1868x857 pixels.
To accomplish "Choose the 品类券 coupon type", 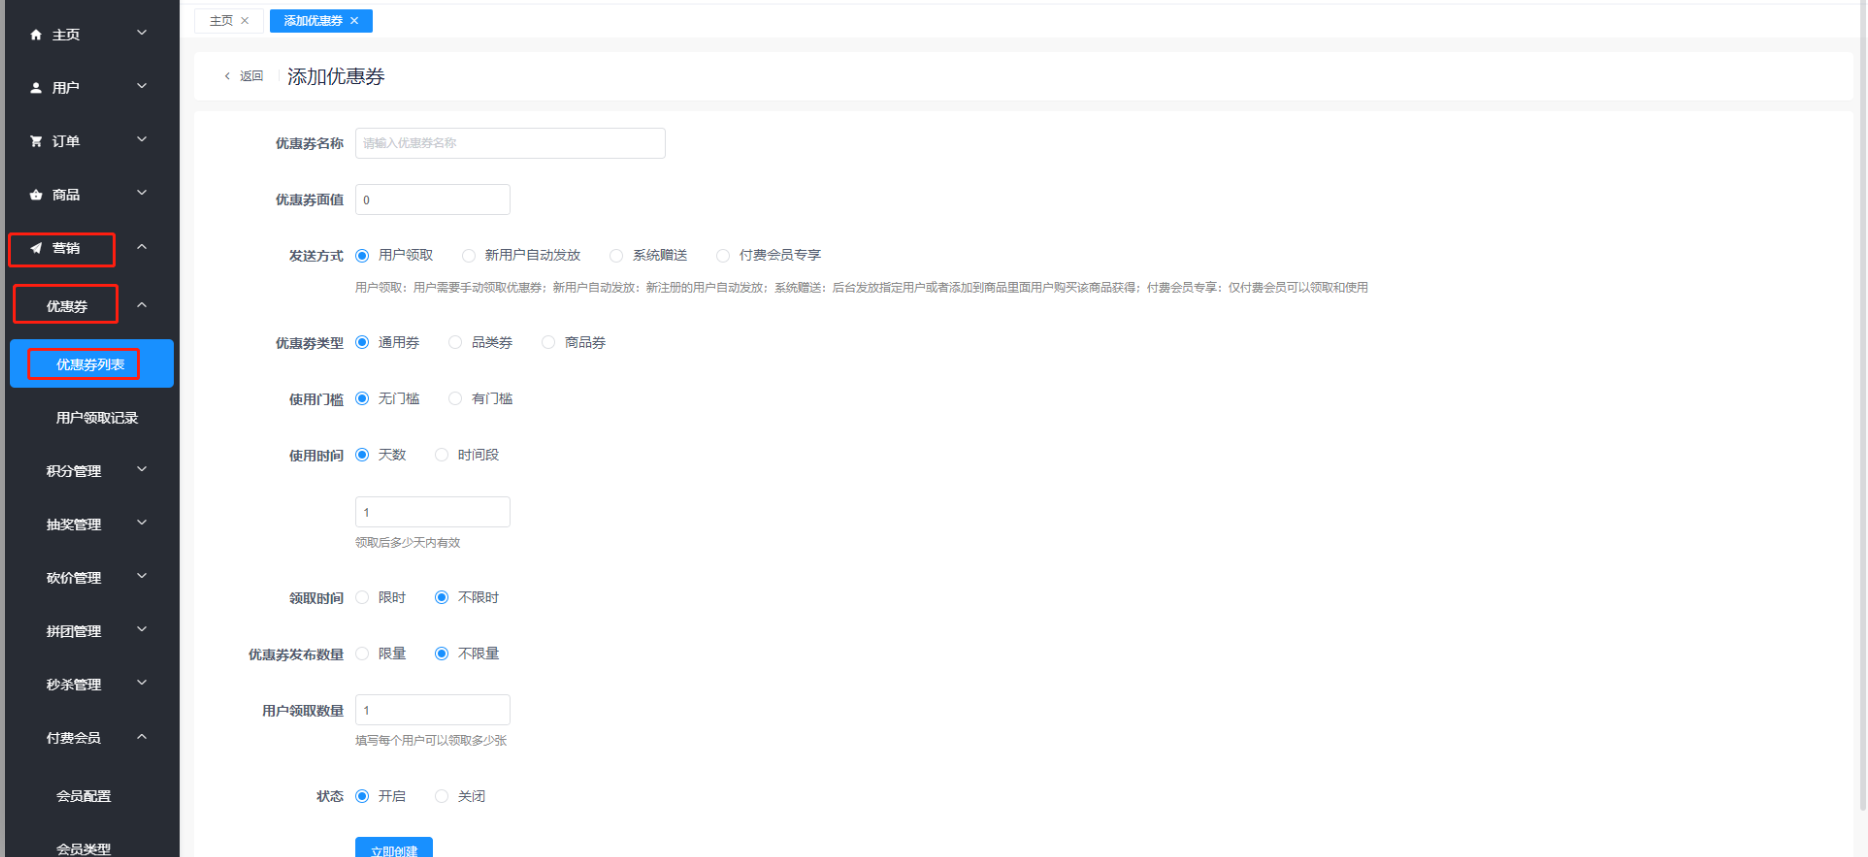I will point(456,343).
